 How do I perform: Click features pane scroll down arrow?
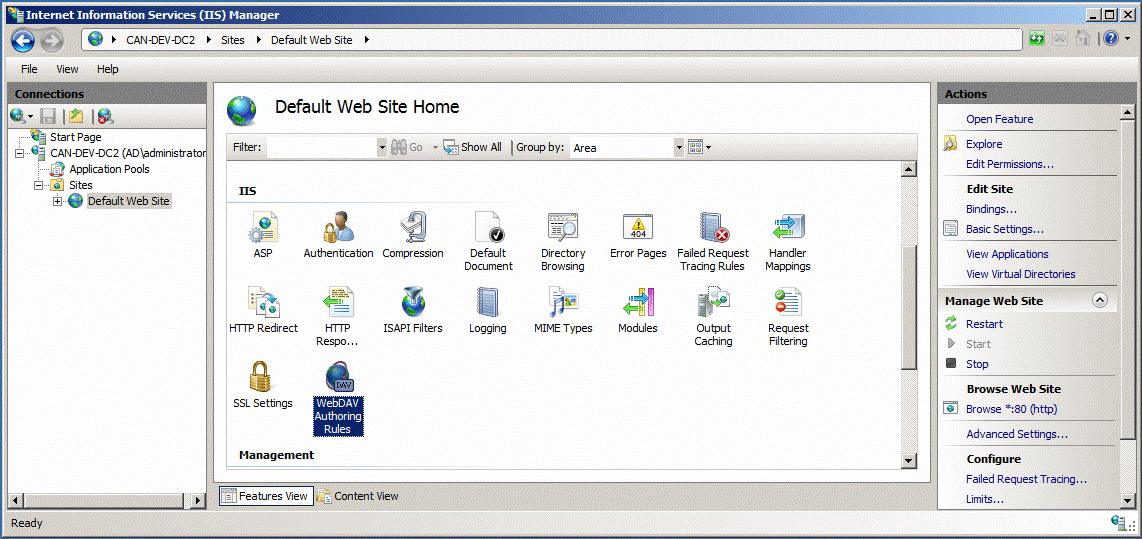pyautogui.click(x=908, y=460)
